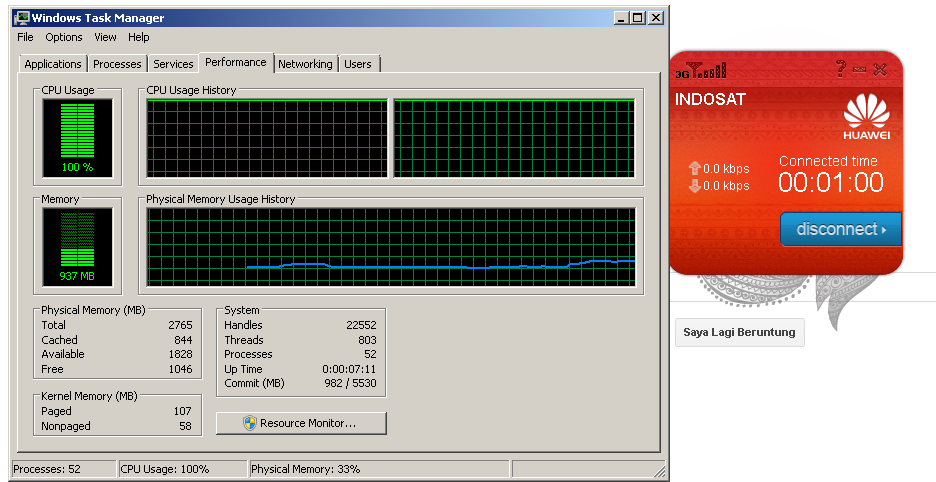The height and width of the screenshot is (482, 936).
Task: Click the right CPU Usage History graph
Action: point(515,138)
